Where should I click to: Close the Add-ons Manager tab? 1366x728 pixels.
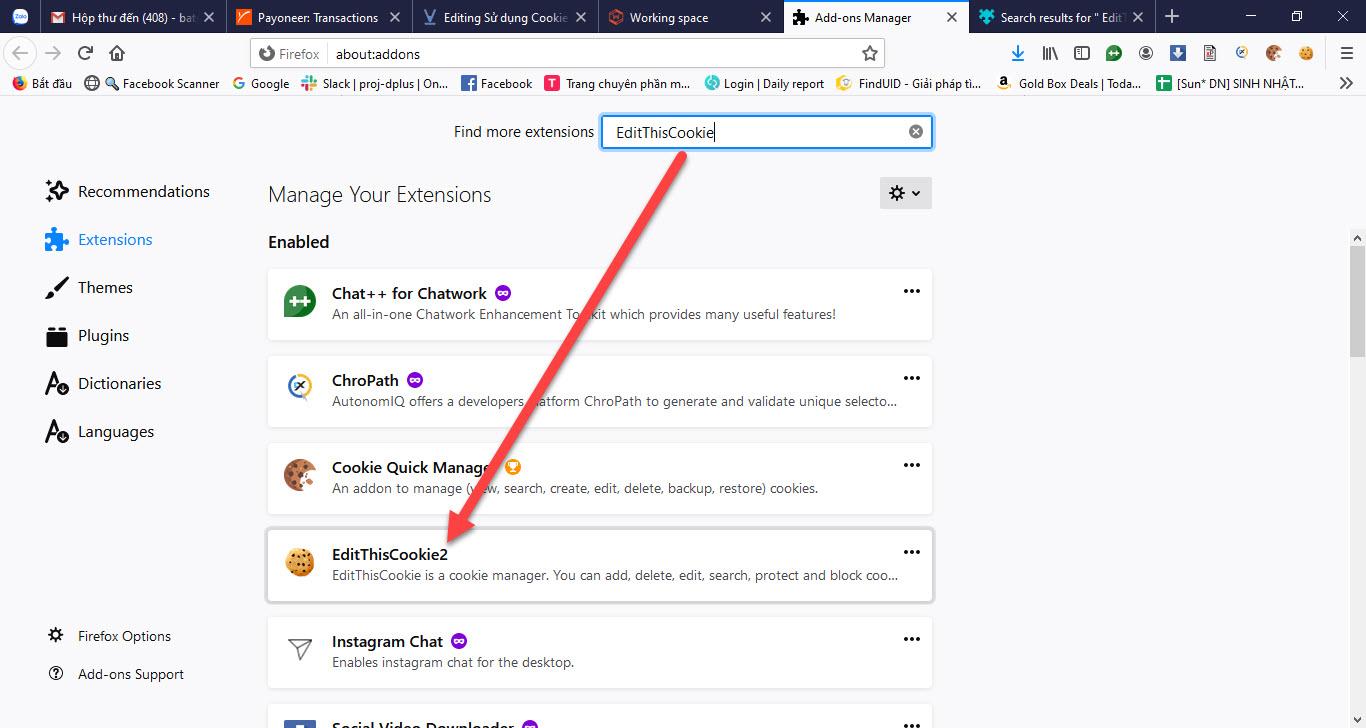(953, 17)
